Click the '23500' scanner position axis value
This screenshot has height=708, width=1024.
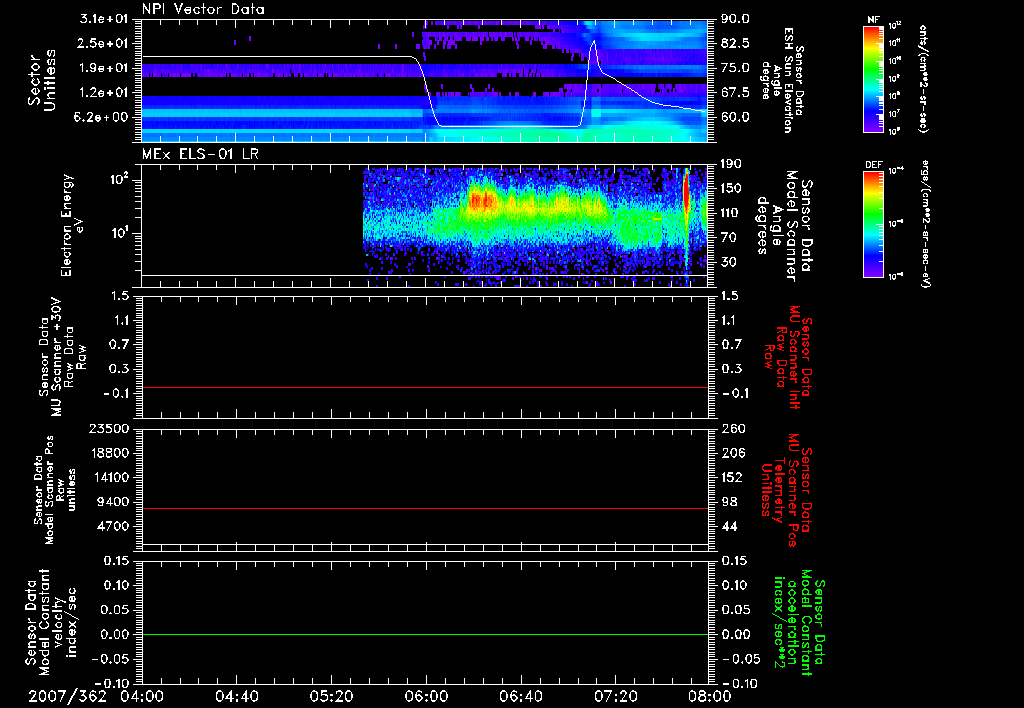click(110, 429)
